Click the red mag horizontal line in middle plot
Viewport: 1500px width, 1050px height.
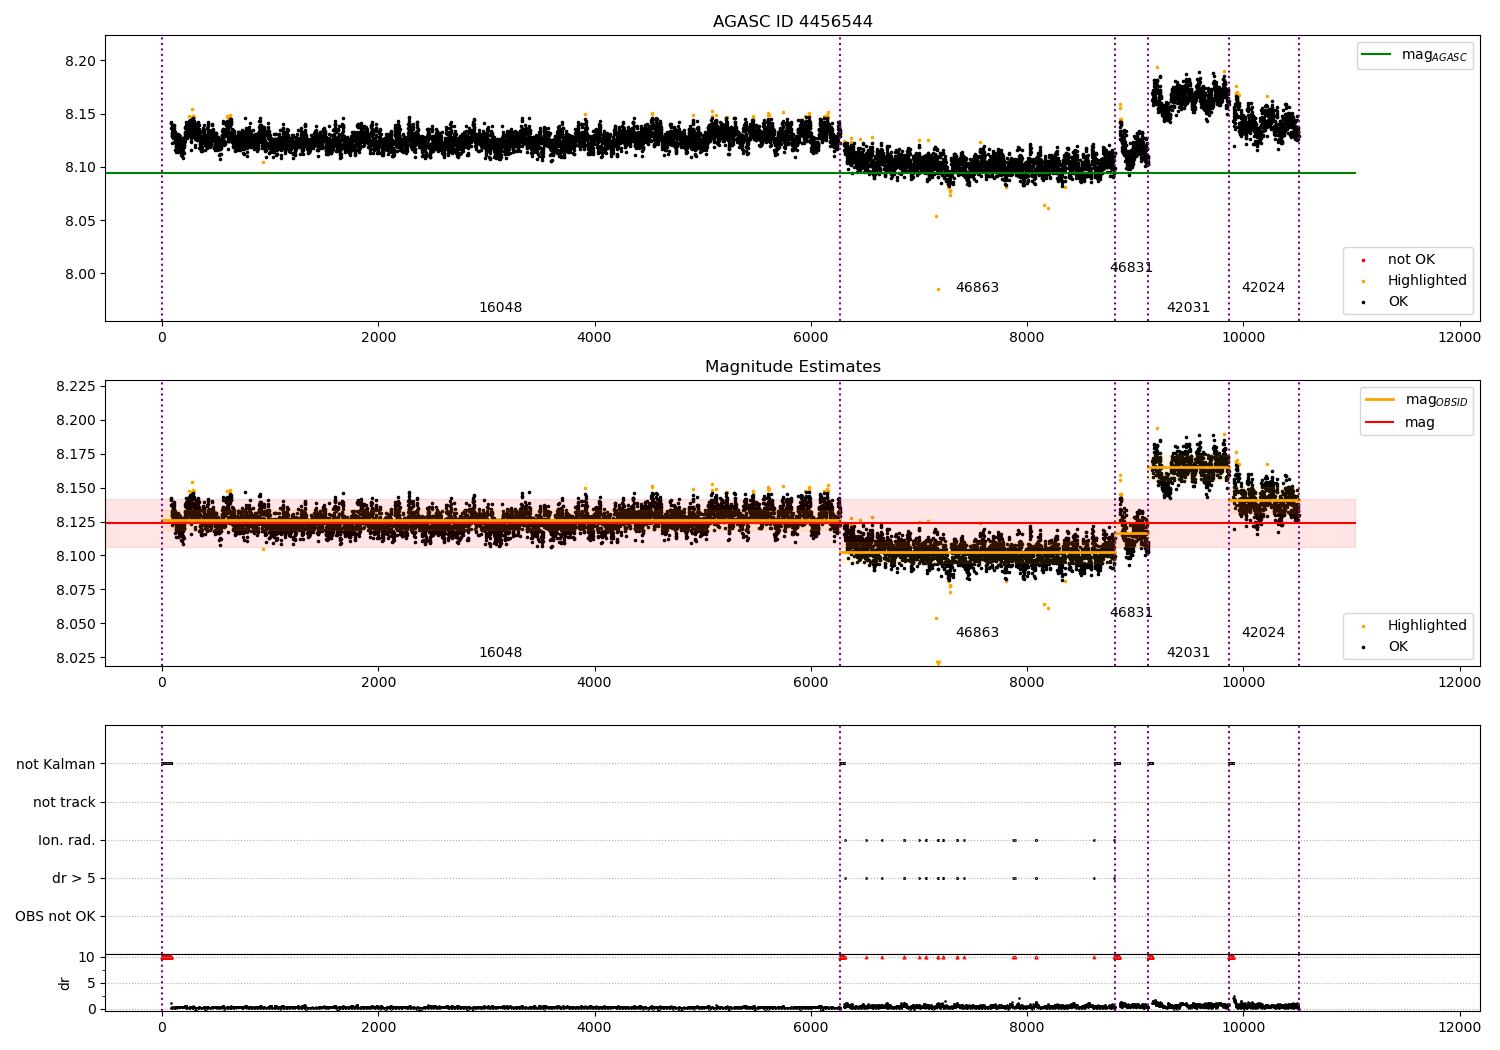[x=730, y=523]
